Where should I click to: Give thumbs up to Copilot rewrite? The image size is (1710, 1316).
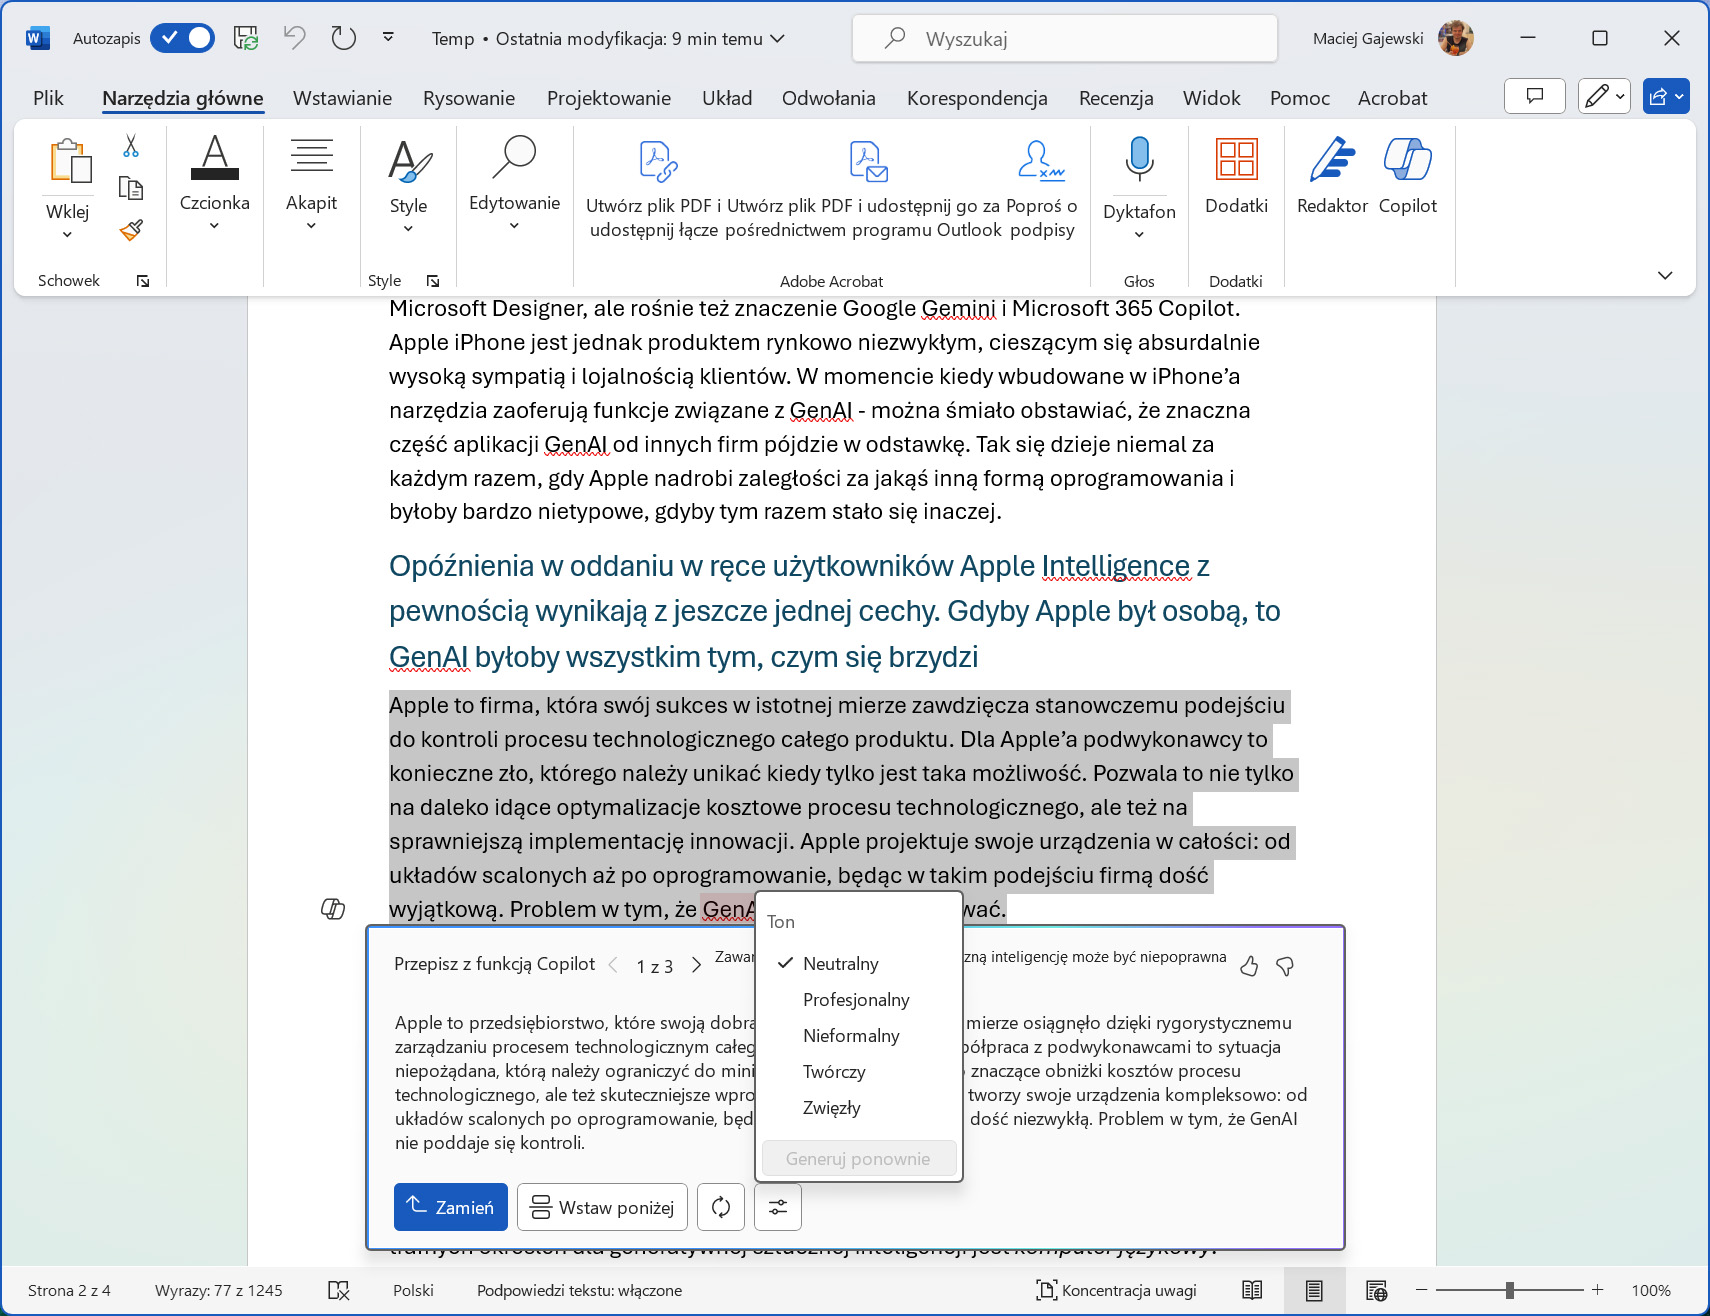pyautogui.click(x=1248, y=966)
